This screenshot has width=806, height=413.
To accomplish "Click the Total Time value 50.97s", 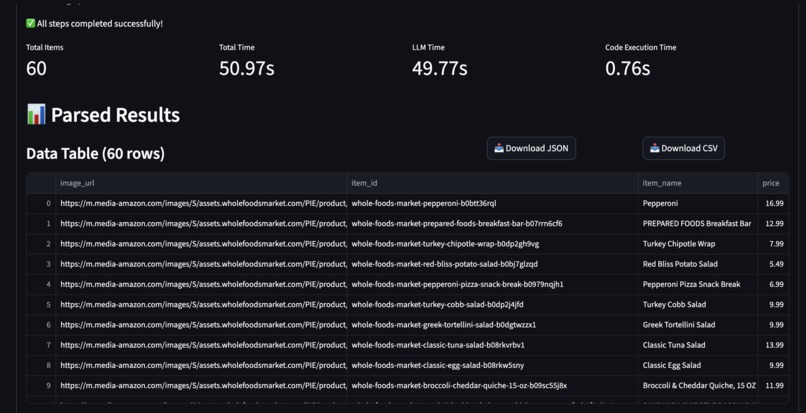I will pyautogui.click(x=247, y=68).
